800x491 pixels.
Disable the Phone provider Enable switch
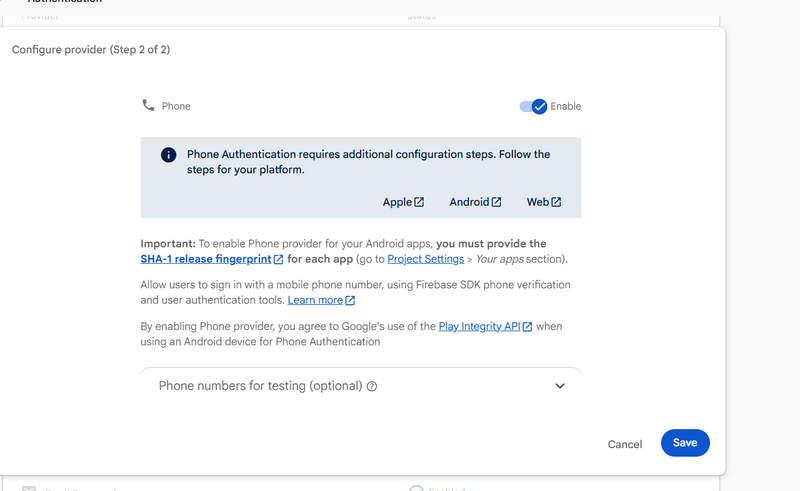533,106
